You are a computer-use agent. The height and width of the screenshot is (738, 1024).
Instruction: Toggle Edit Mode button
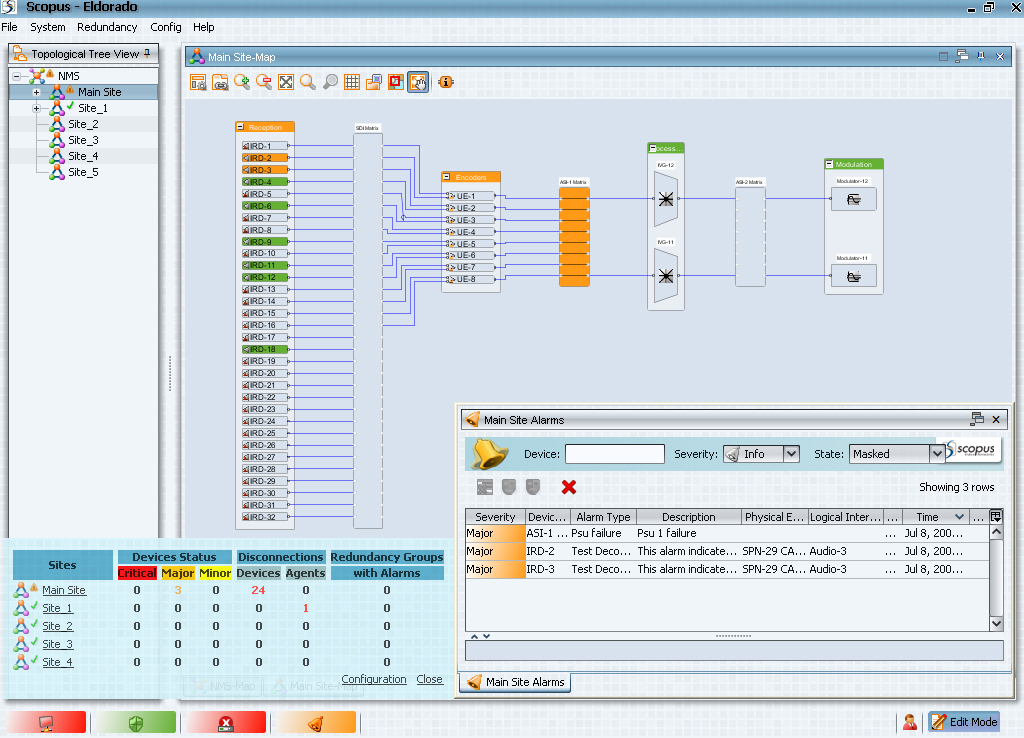(965, 722)
